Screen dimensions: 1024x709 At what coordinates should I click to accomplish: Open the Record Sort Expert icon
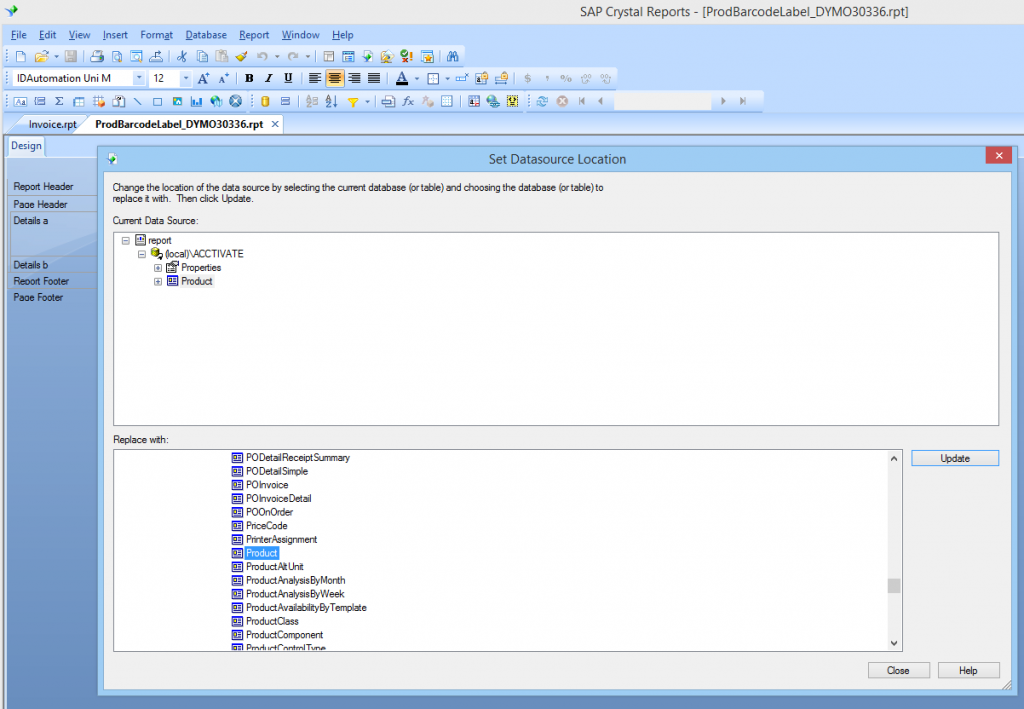[x=332, y=101]
